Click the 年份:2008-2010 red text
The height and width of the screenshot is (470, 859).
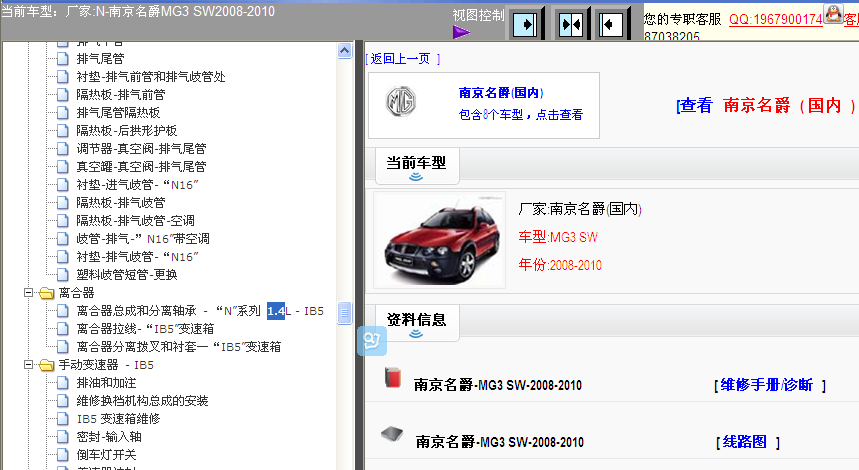[x=560, y=265]
